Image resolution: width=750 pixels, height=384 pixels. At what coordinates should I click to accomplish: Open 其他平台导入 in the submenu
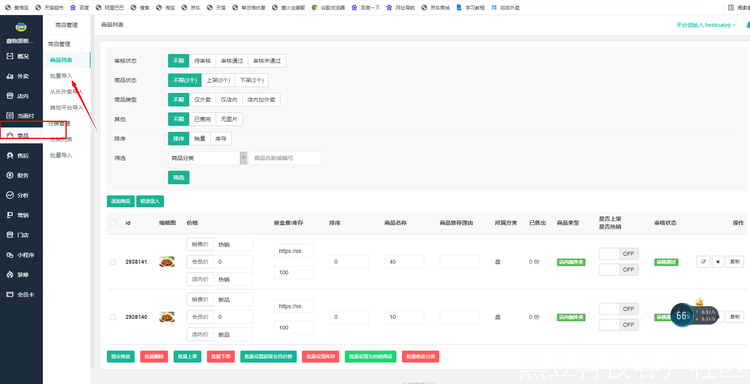[x=66, y=108]
